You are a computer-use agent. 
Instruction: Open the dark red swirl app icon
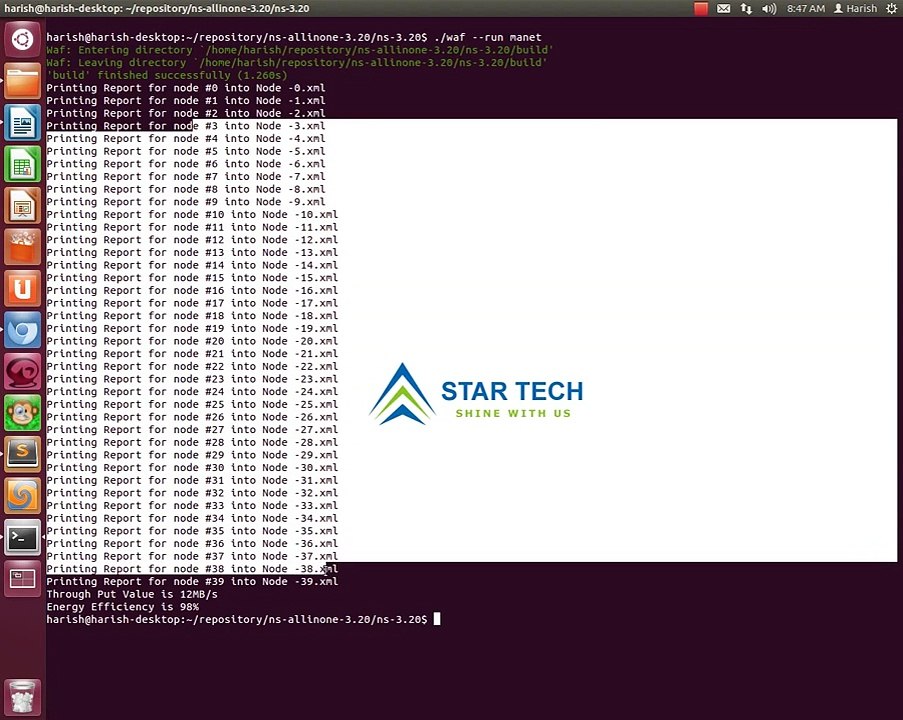(x=22, y=372)
